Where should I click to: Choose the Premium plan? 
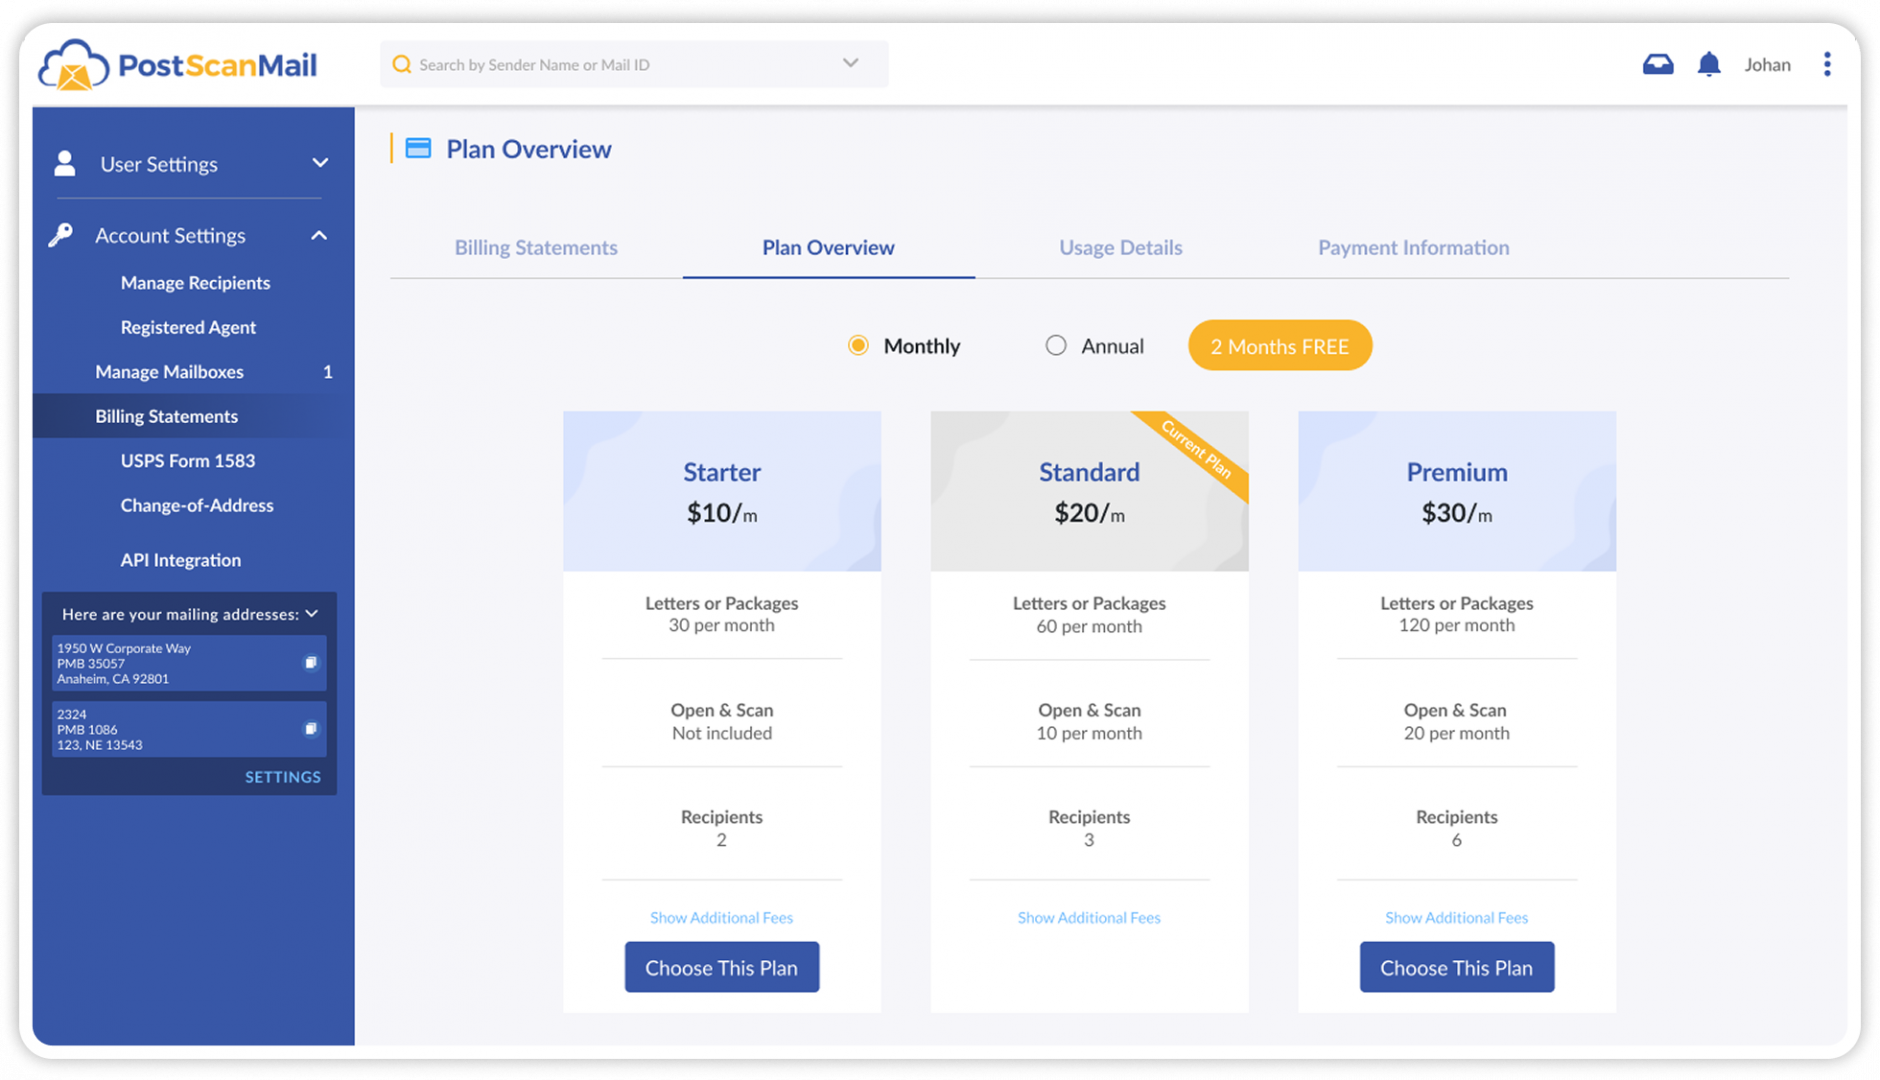coord(1456,967)
